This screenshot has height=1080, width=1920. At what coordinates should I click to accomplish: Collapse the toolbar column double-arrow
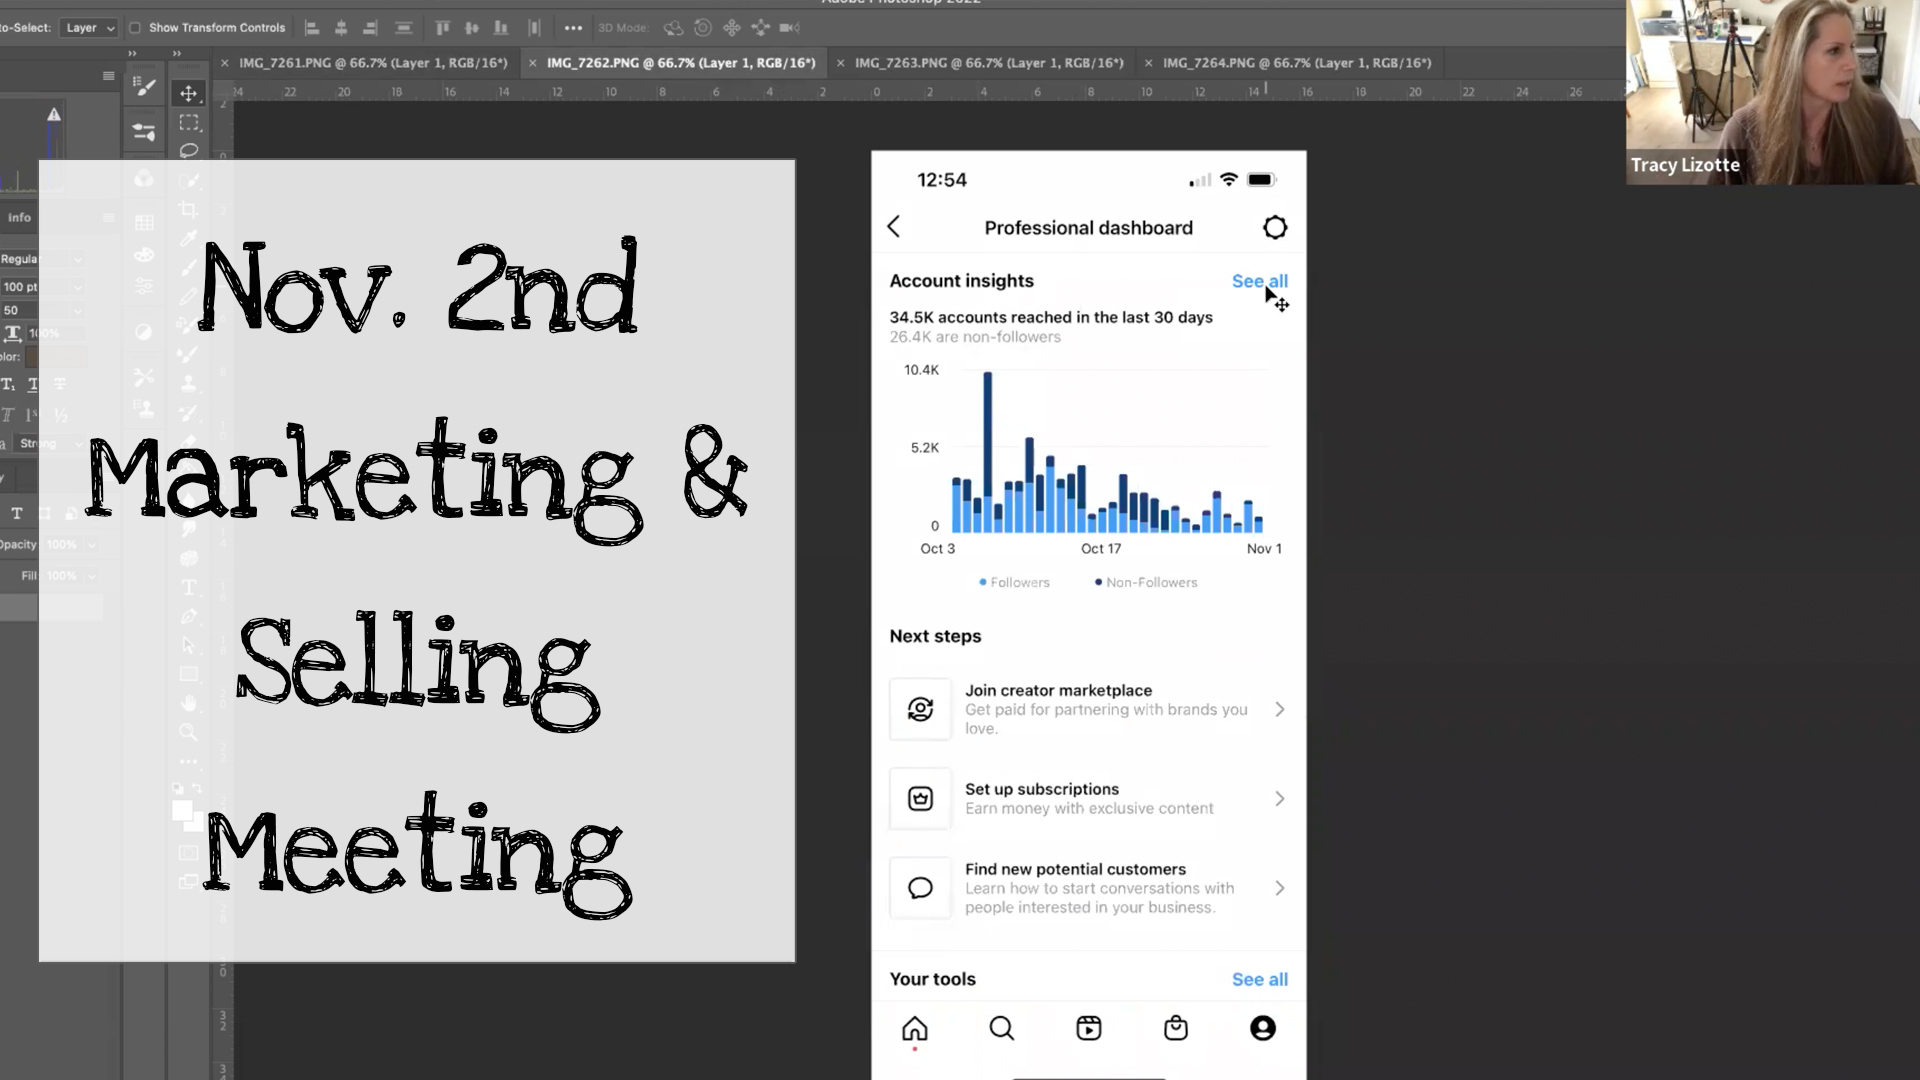(x=177, y=53)
